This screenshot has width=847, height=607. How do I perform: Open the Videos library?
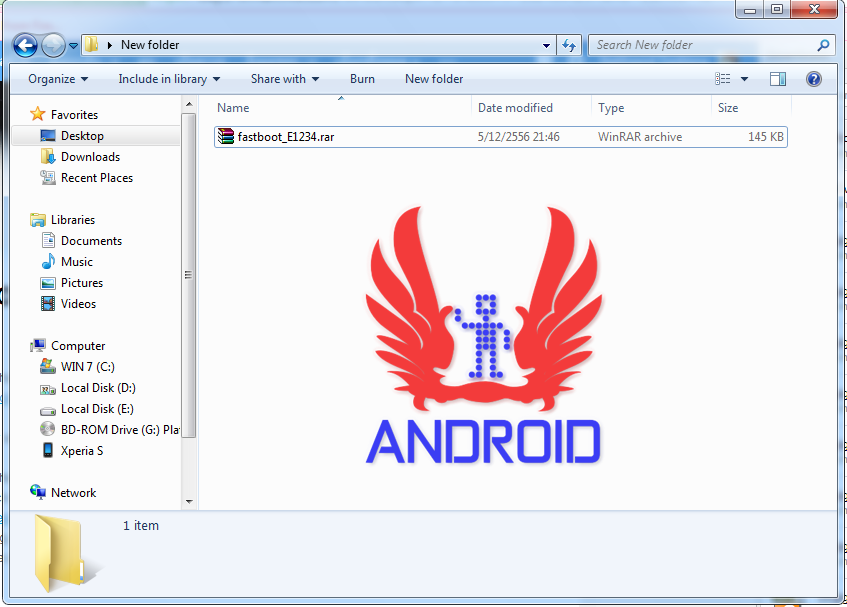coord(78,305)
